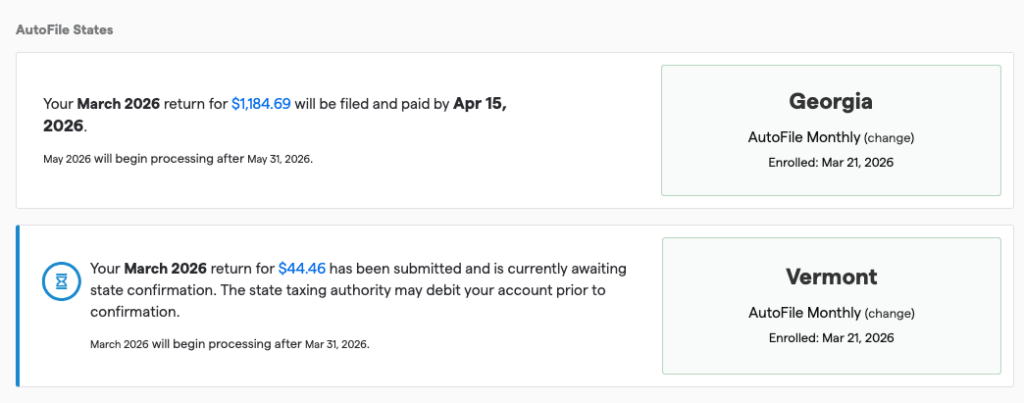Image resolution: width=1024 pixels, height=403 pixels.
Task: Click the 'awaiting state confirmation' message text
Action: click(x=360, y=290)
